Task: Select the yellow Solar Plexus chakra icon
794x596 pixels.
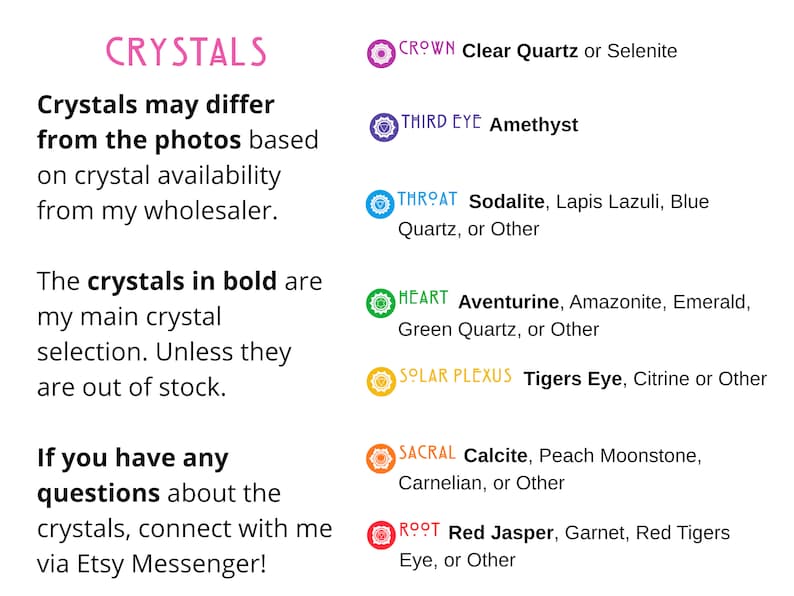Action: (x=381, y=381)
